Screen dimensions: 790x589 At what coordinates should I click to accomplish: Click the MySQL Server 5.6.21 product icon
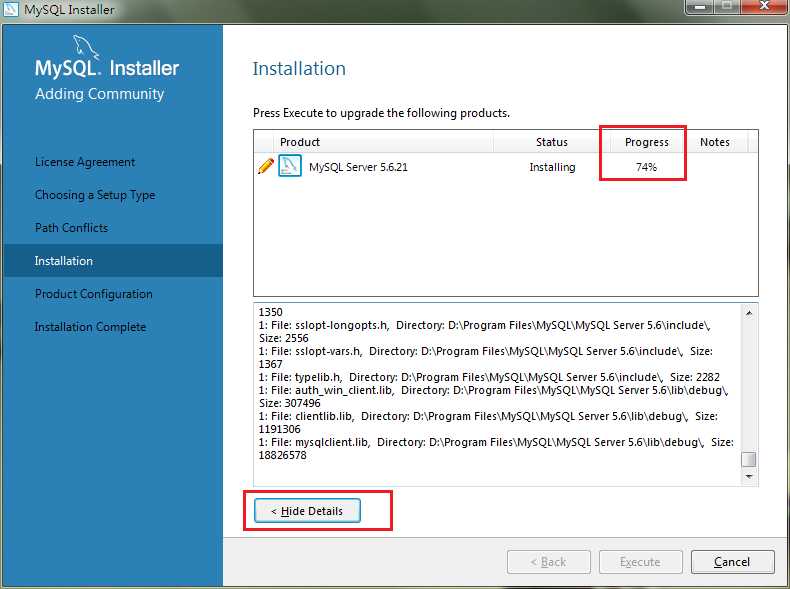point(290,166)
